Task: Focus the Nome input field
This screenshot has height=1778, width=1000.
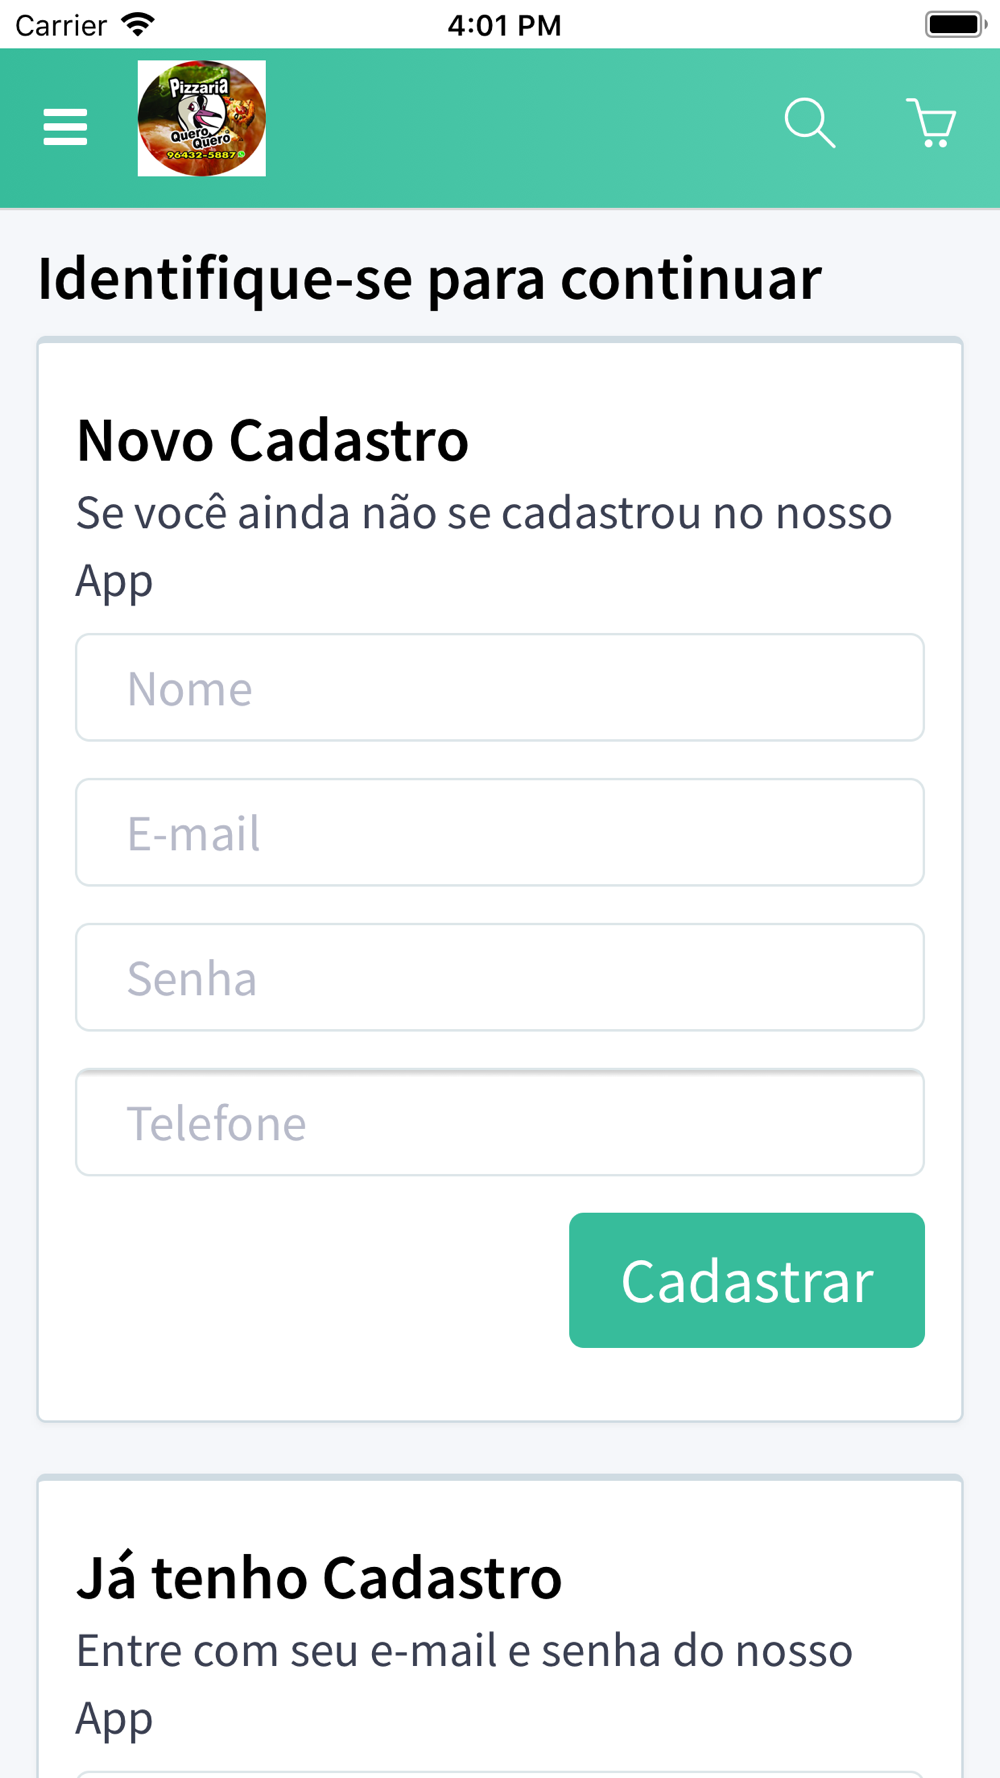Action: pos(500,687)
